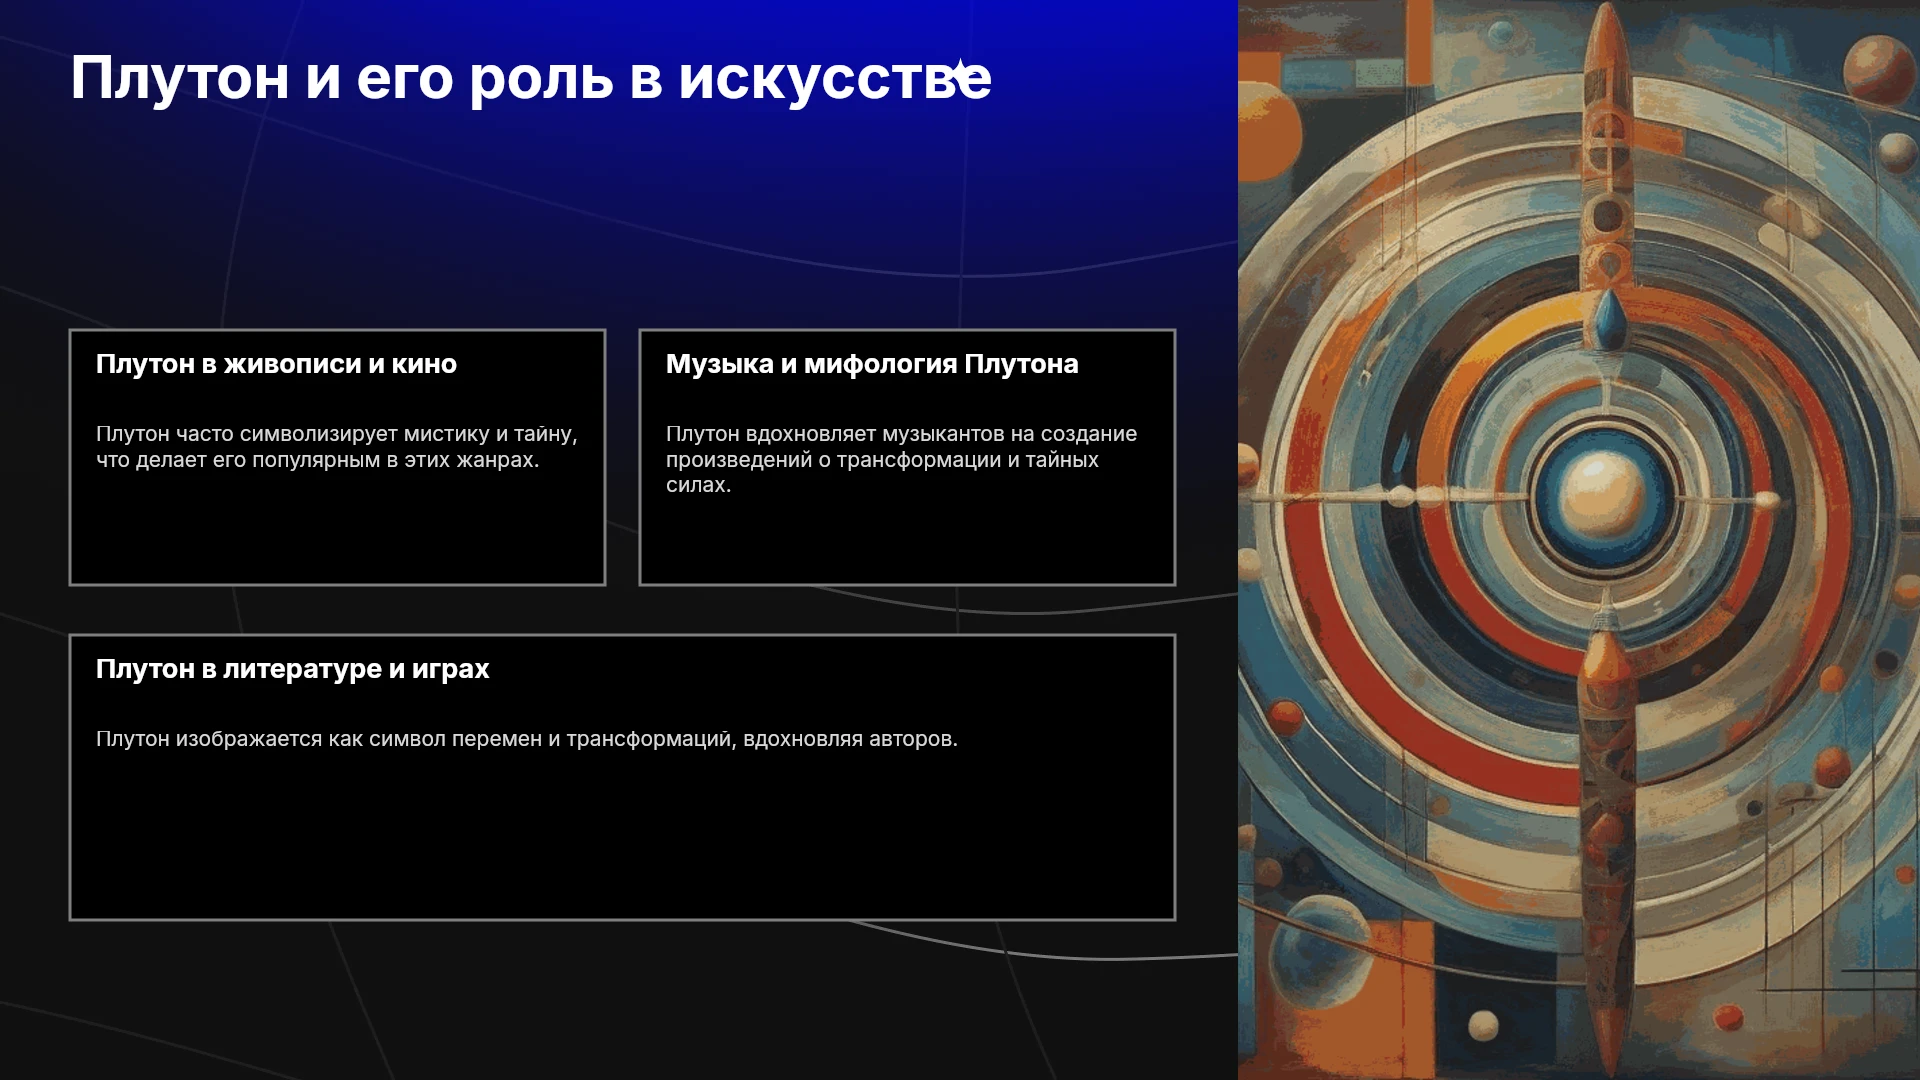Click the paragraph about мистику и тайну
The image size is (1920, 1080).
tap(337, 447)
